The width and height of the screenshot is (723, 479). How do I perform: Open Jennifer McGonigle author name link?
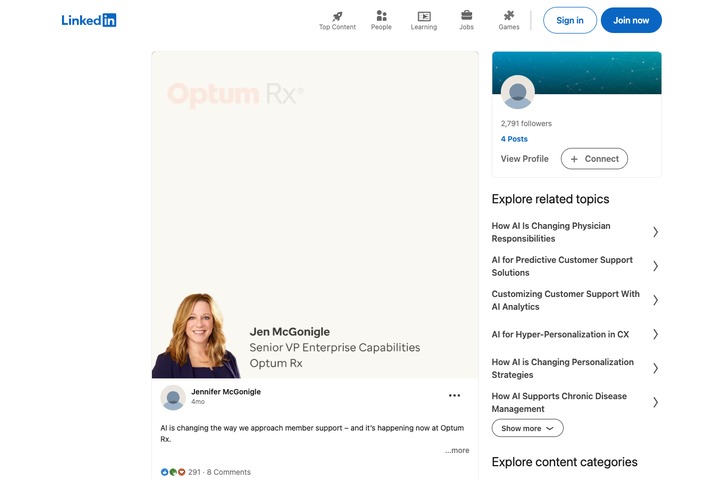[x=226, y=392]
